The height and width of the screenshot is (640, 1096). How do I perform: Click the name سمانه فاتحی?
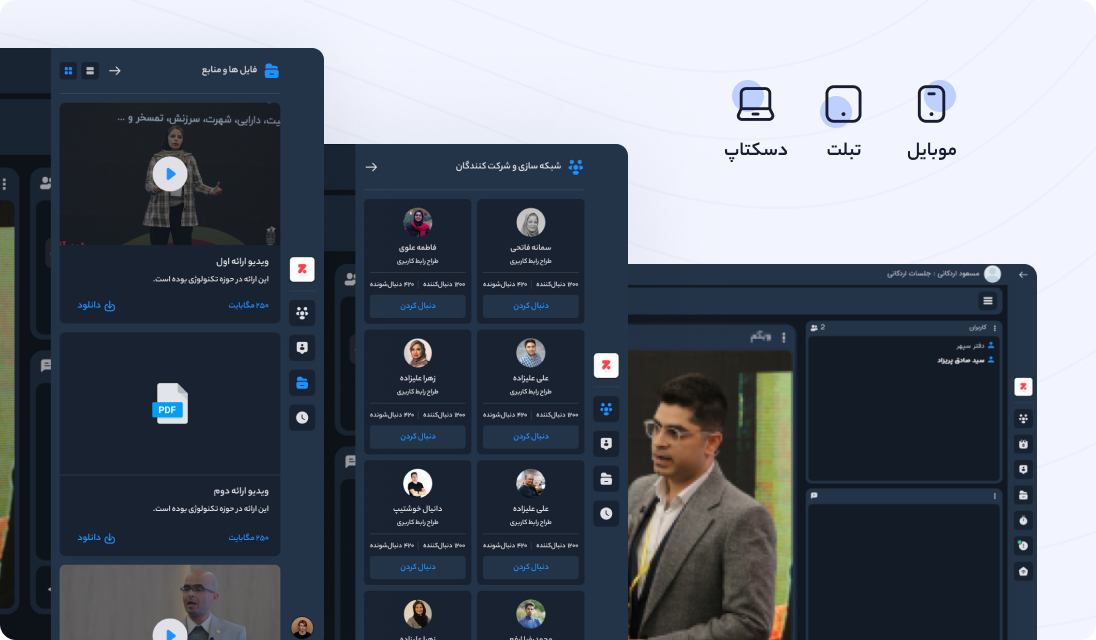[531, 247]
